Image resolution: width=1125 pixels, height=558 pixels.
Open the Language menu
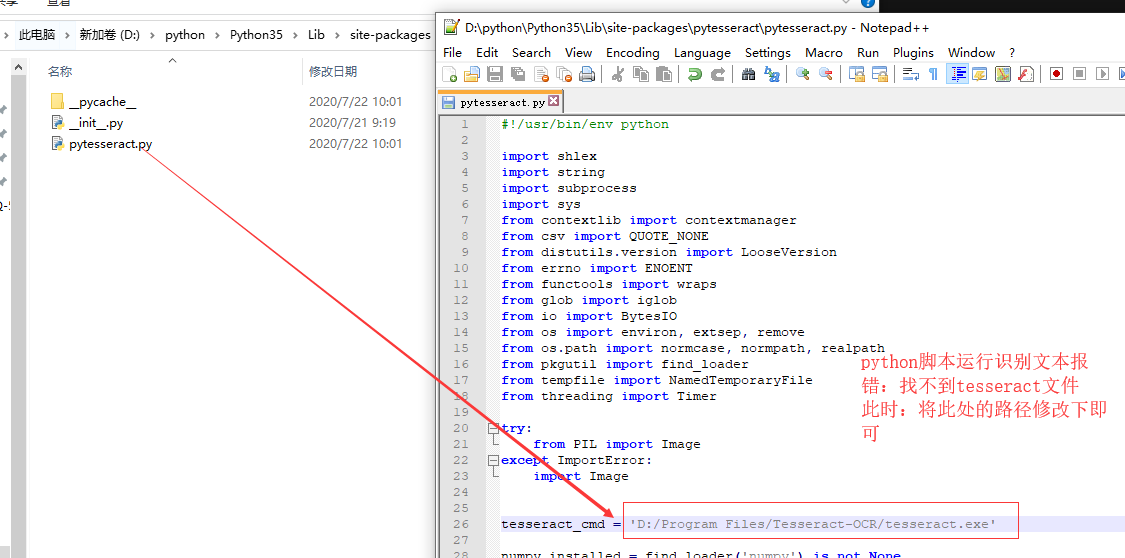[702, 52]
